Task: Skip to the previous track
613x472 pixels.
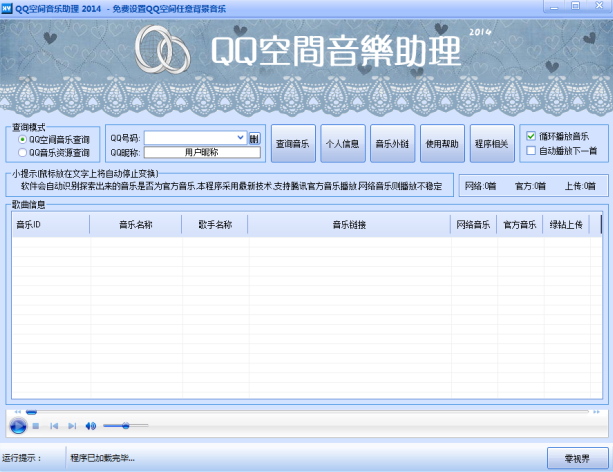Action: pyautogui.click(x=54, y=426)
